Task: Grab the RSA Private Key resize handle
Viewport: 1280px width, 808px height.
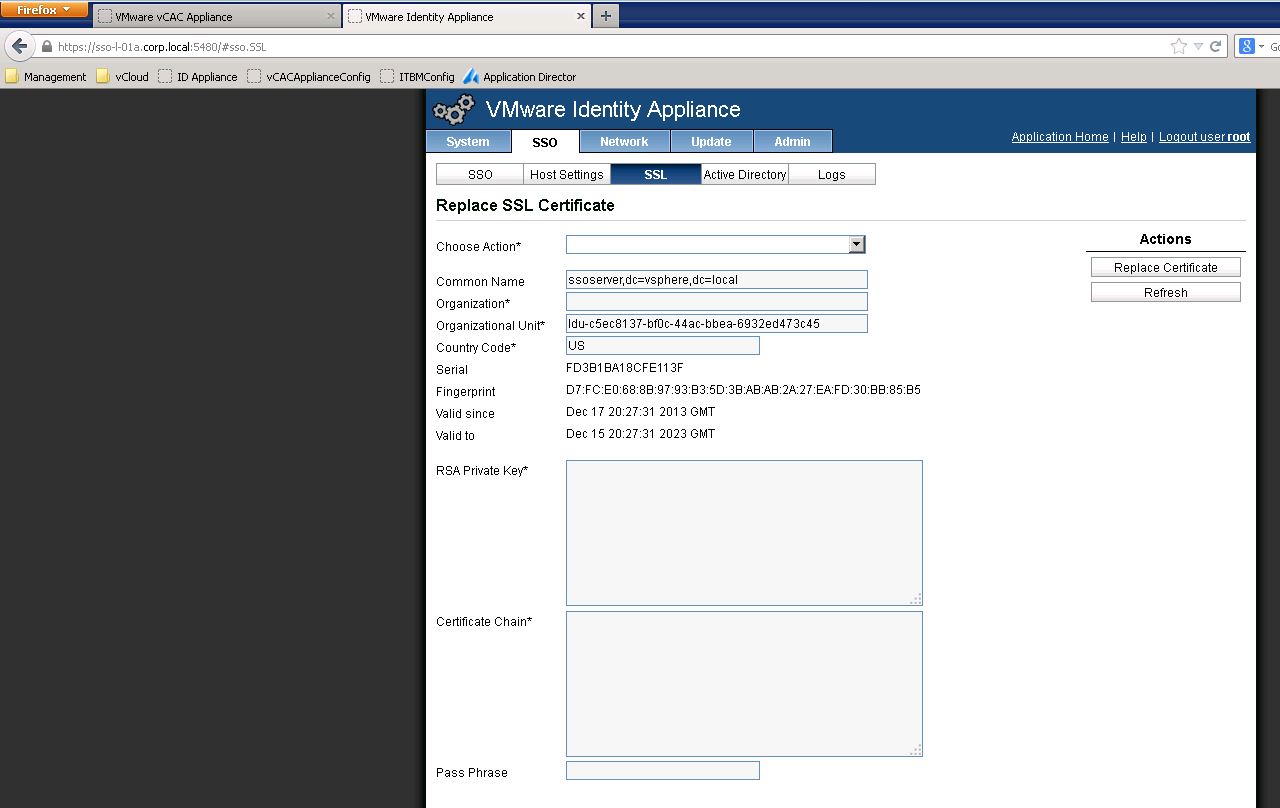Action: click(x=916, y=599)
